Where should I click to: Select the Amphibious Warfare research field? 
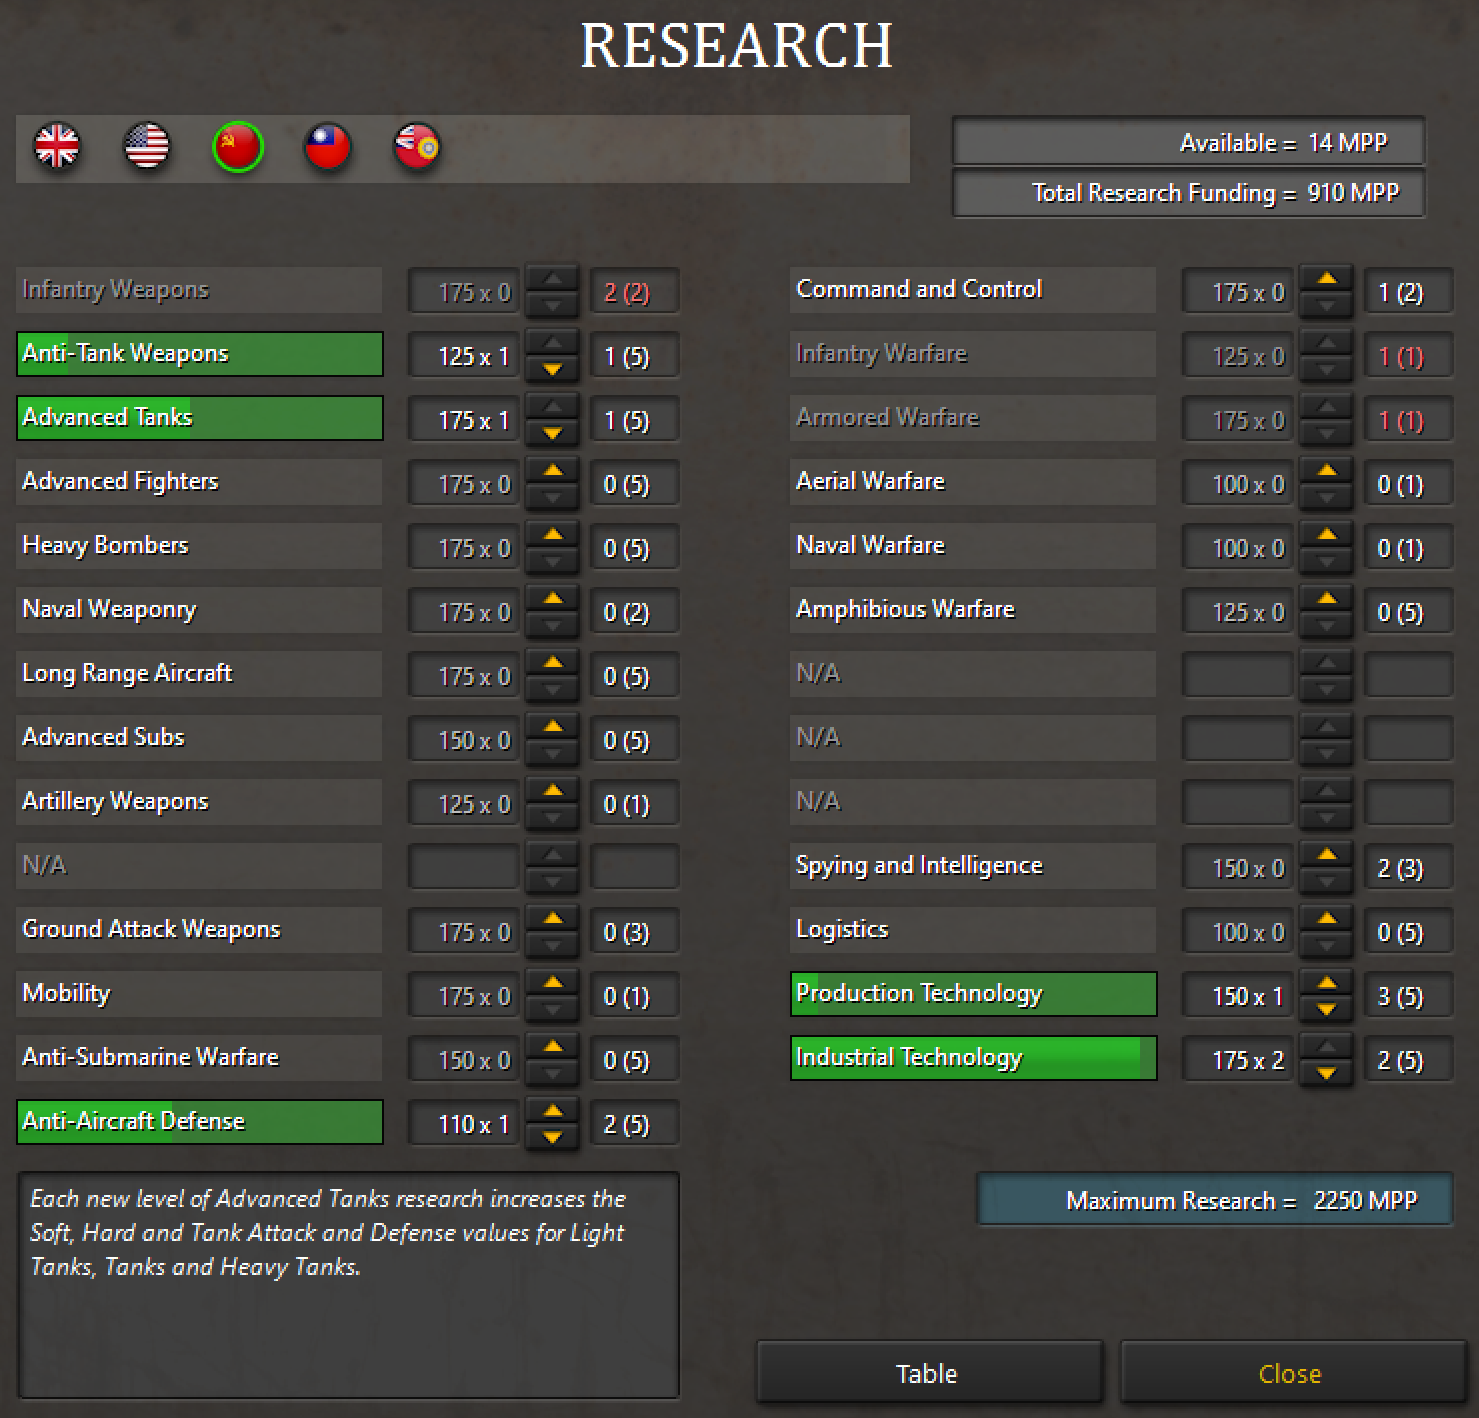coord(973,610)
